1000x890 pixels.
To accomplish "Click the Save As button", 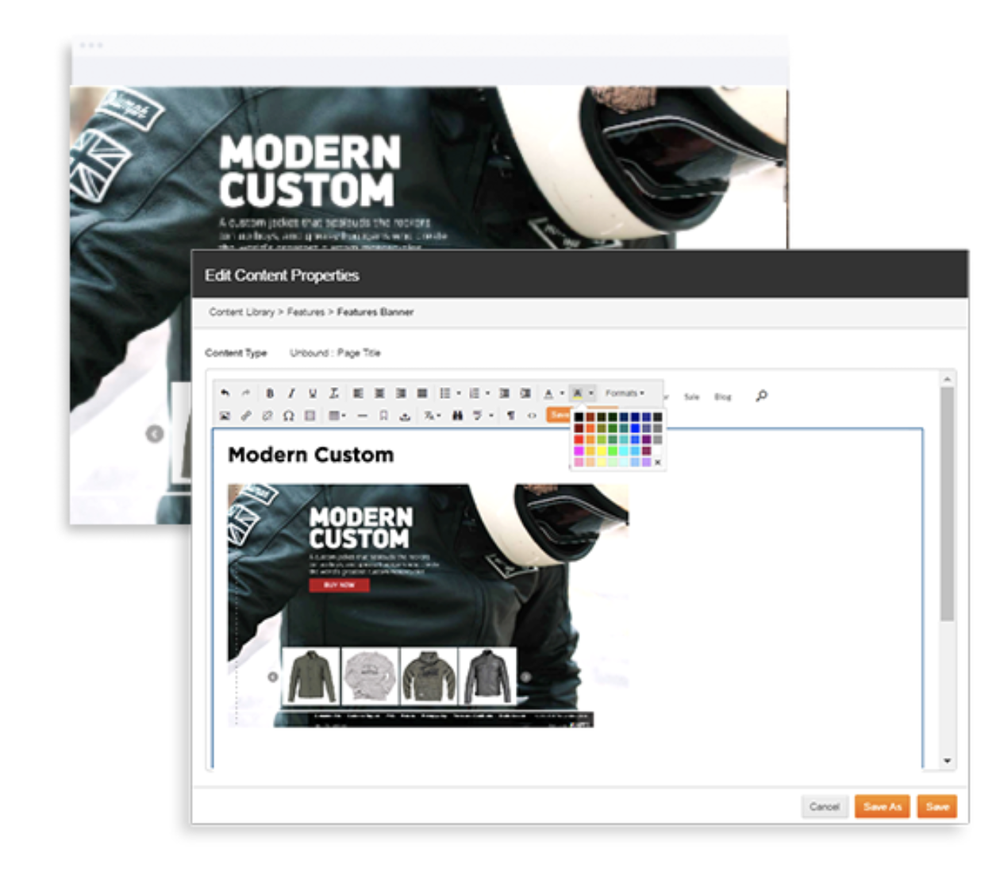I will point(882,806).
